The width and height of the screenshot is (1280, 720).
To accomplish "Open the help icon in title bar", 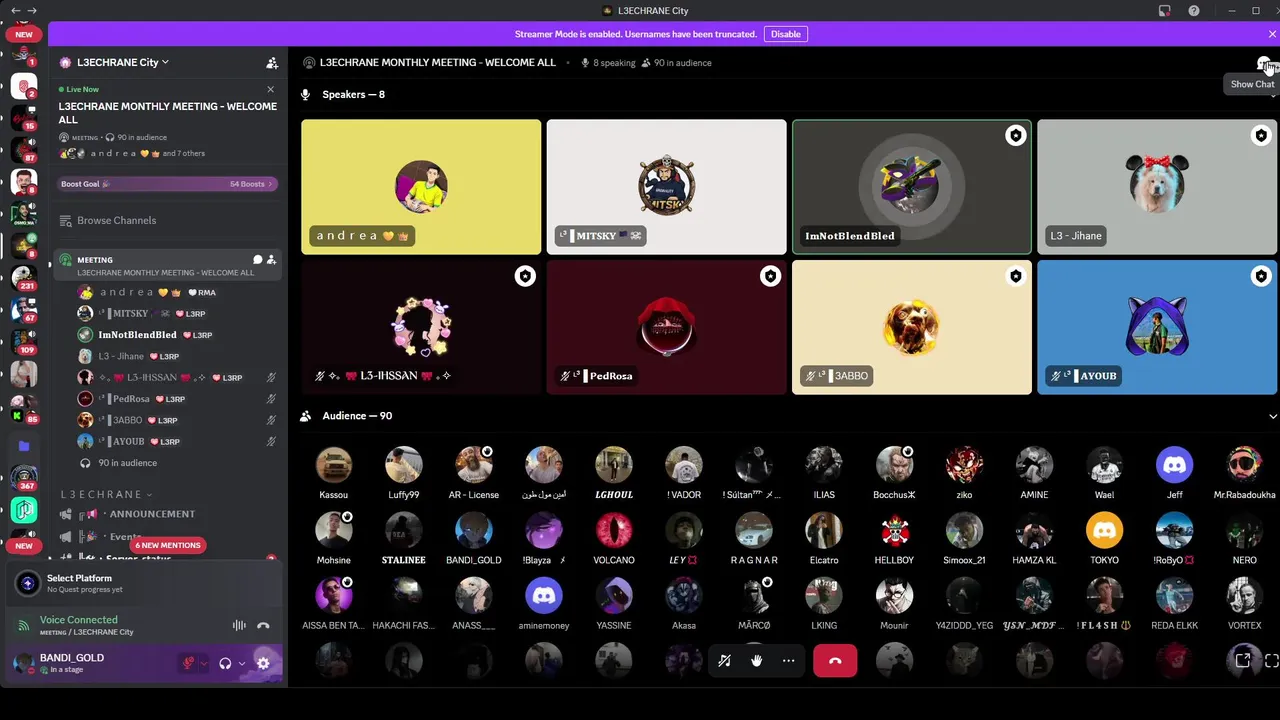I will (1194, 11).
